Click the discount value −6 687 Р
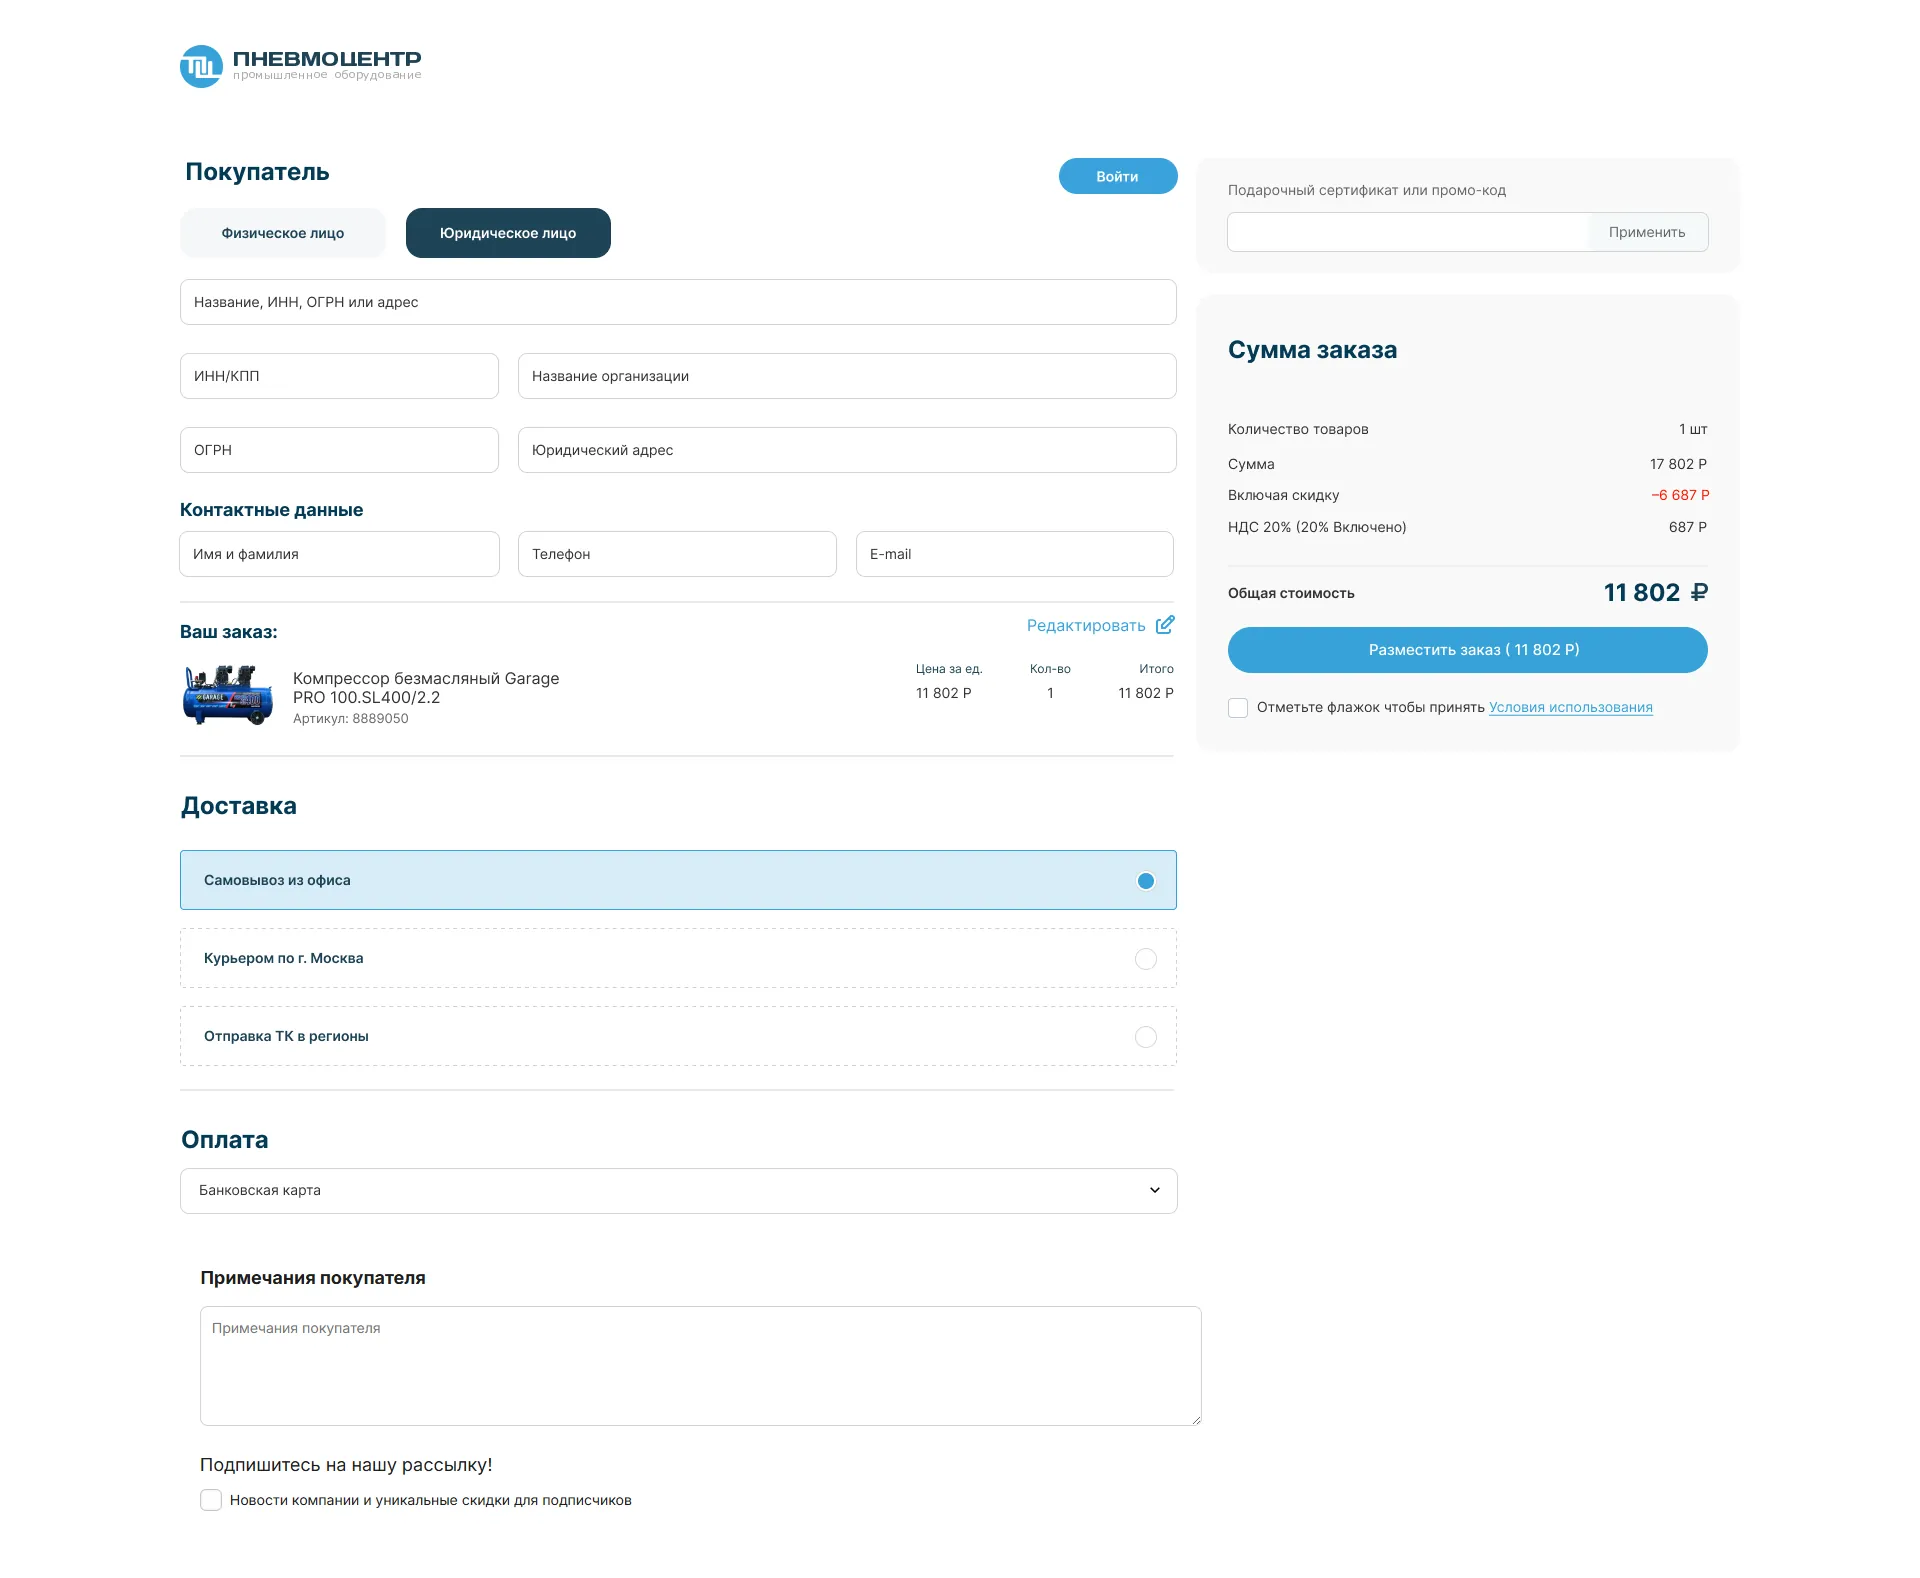This screenshot has height=1578, width=1920. pyautogui.click(x=1680, y=495)
